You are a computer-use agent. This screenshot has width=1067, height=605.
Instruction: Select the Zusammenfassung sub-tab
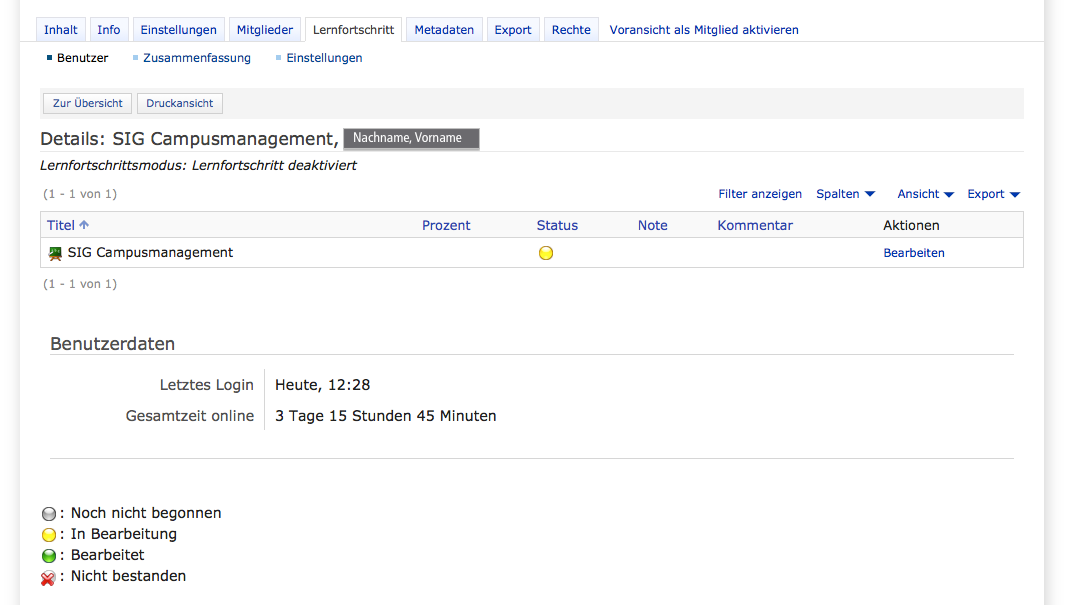197,58
